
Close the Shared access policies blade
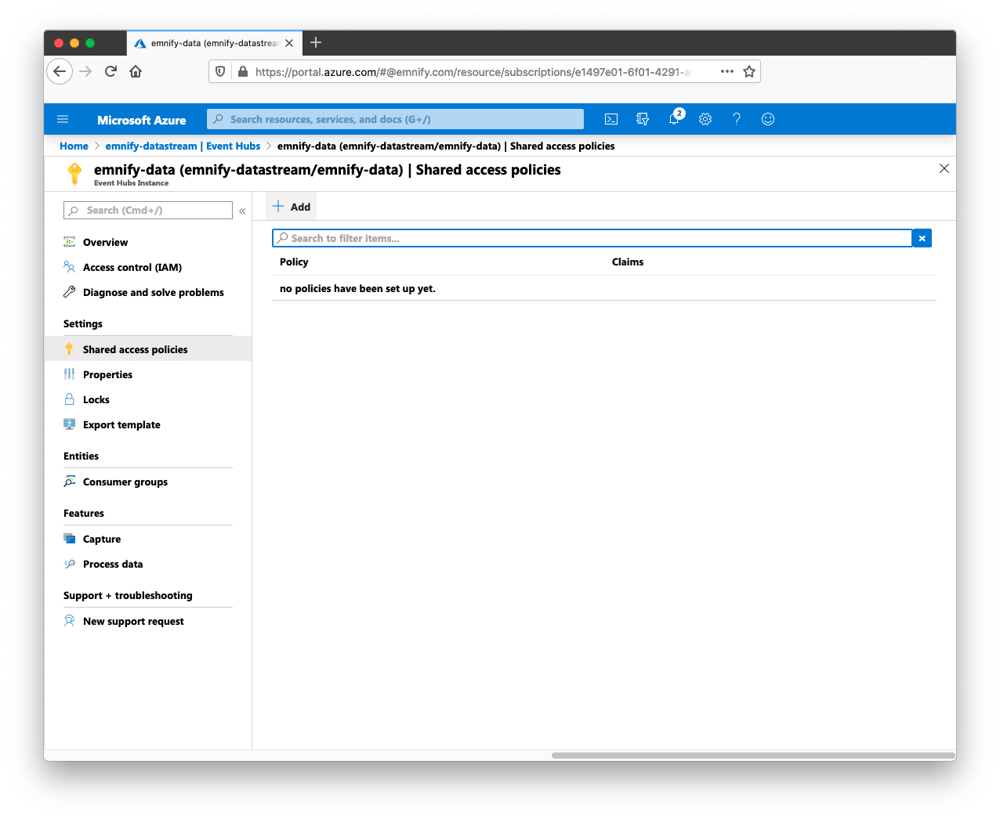(944, 168)
